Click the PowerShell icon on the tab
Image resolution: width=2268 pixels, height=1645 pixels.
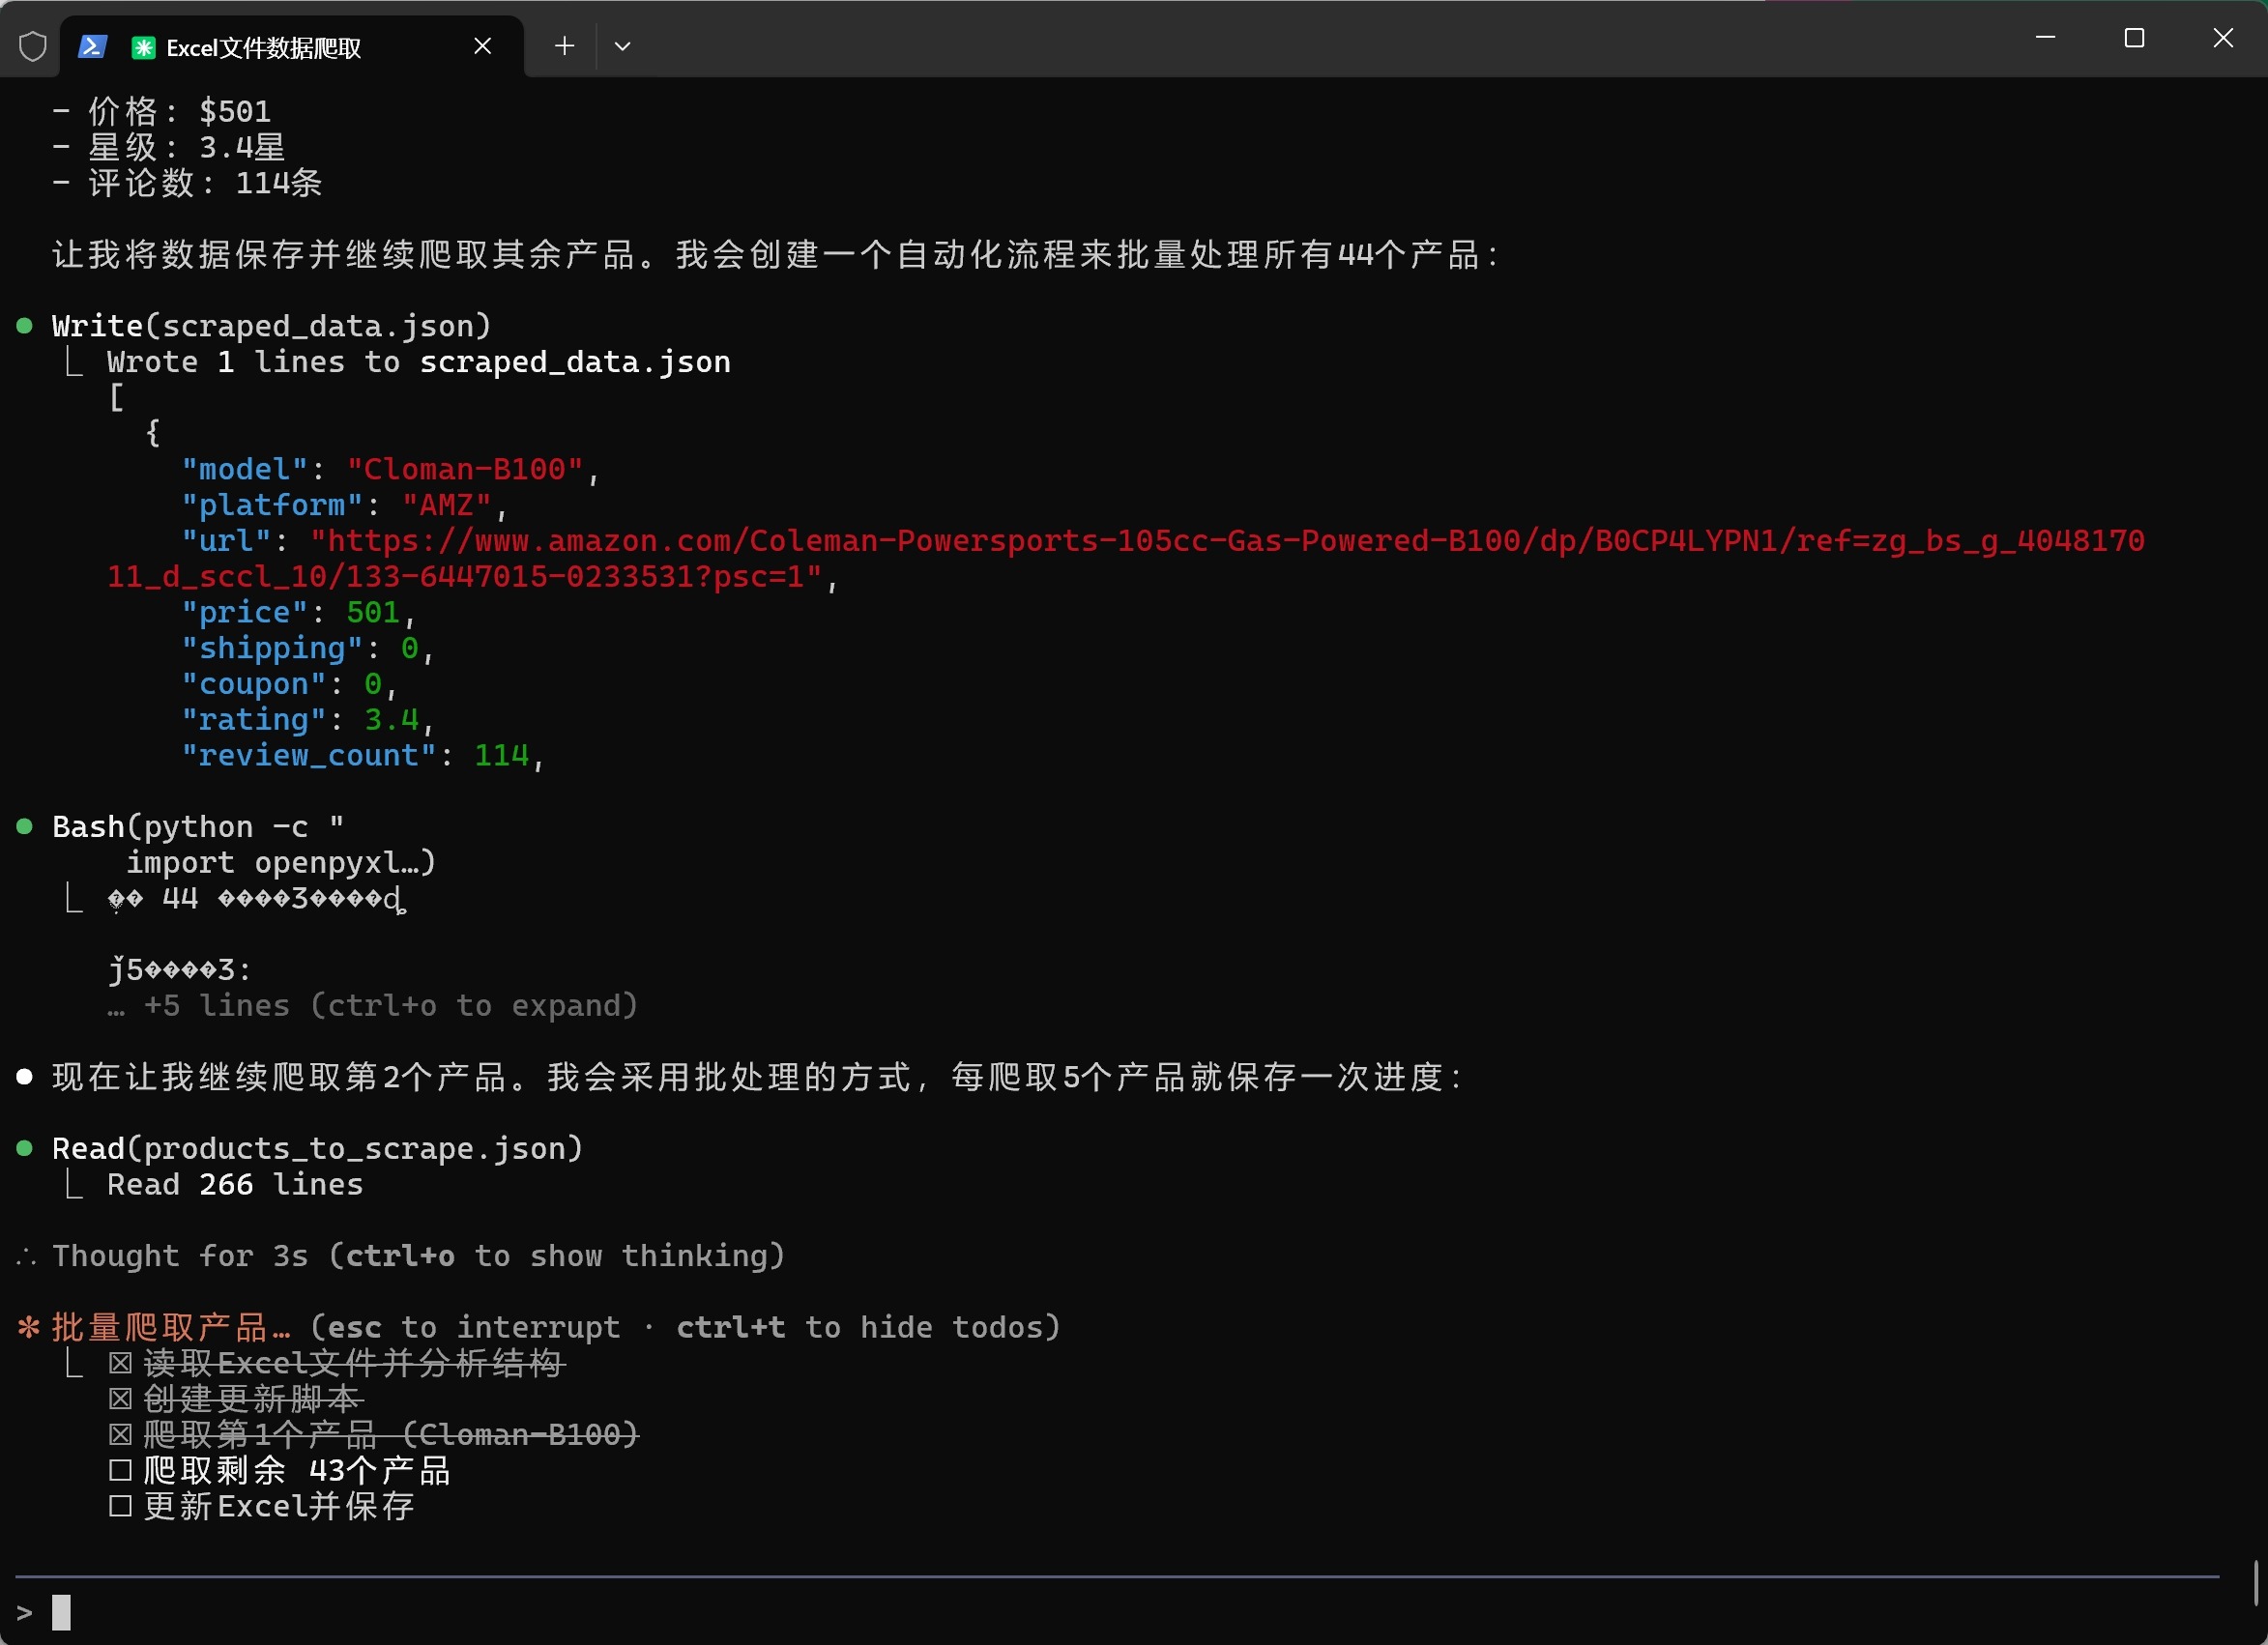point(93,46)
